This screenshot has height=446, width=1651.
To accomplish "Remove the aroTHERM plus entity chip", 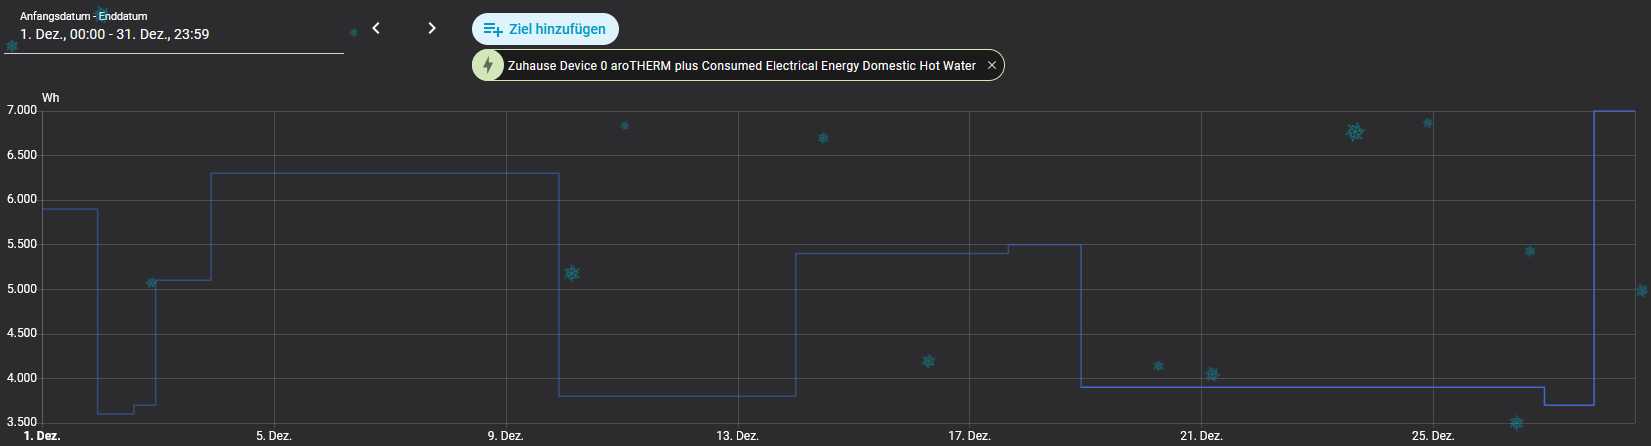I will pyautogui.click(x=992, y=66).
